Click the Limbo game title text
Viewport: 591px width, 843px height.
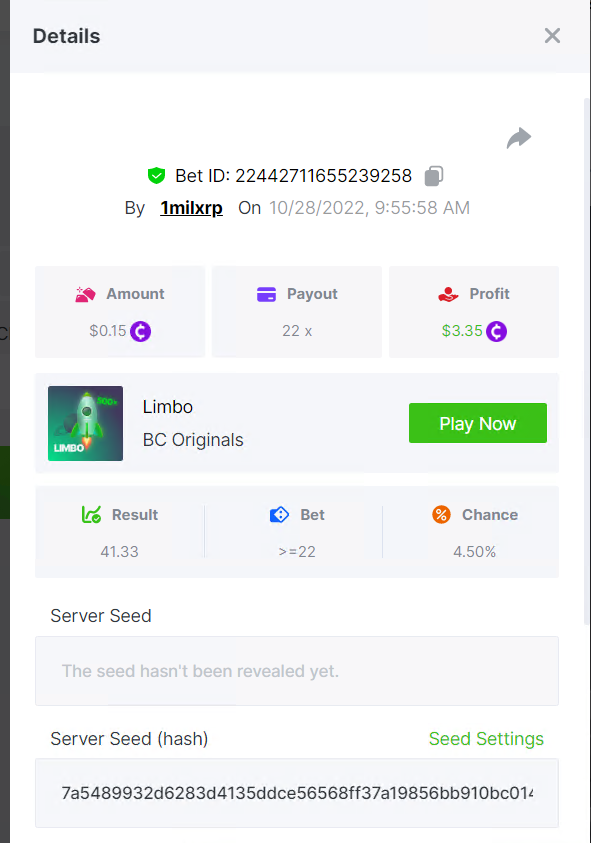pyautogui.click(x=168, y=407)
